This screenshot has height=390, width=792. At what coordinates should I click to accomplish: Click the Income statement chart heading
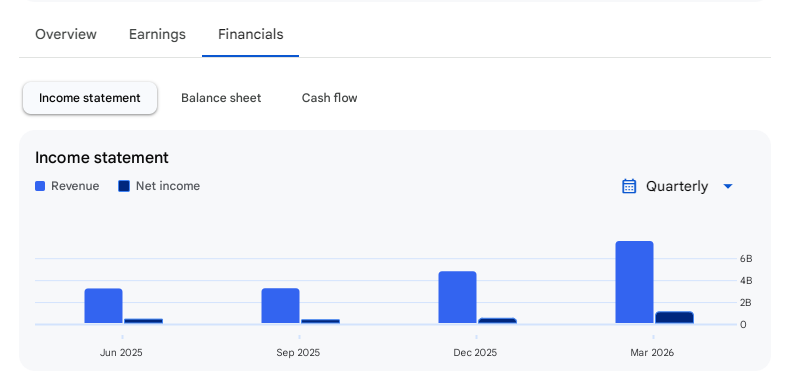click(x=102, y=158)
